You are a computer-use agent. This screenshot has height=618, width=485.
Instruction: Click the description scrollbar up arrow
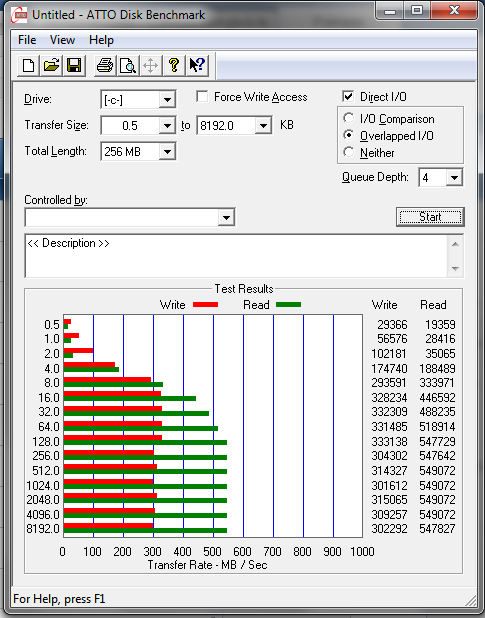click(x=455, y=244)
